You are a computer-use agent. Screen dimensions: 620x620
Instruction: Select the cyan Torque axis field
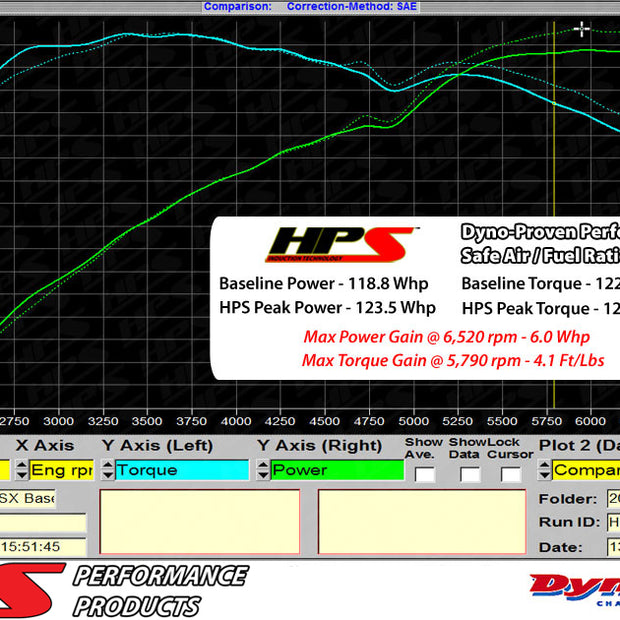click(182, 470)
